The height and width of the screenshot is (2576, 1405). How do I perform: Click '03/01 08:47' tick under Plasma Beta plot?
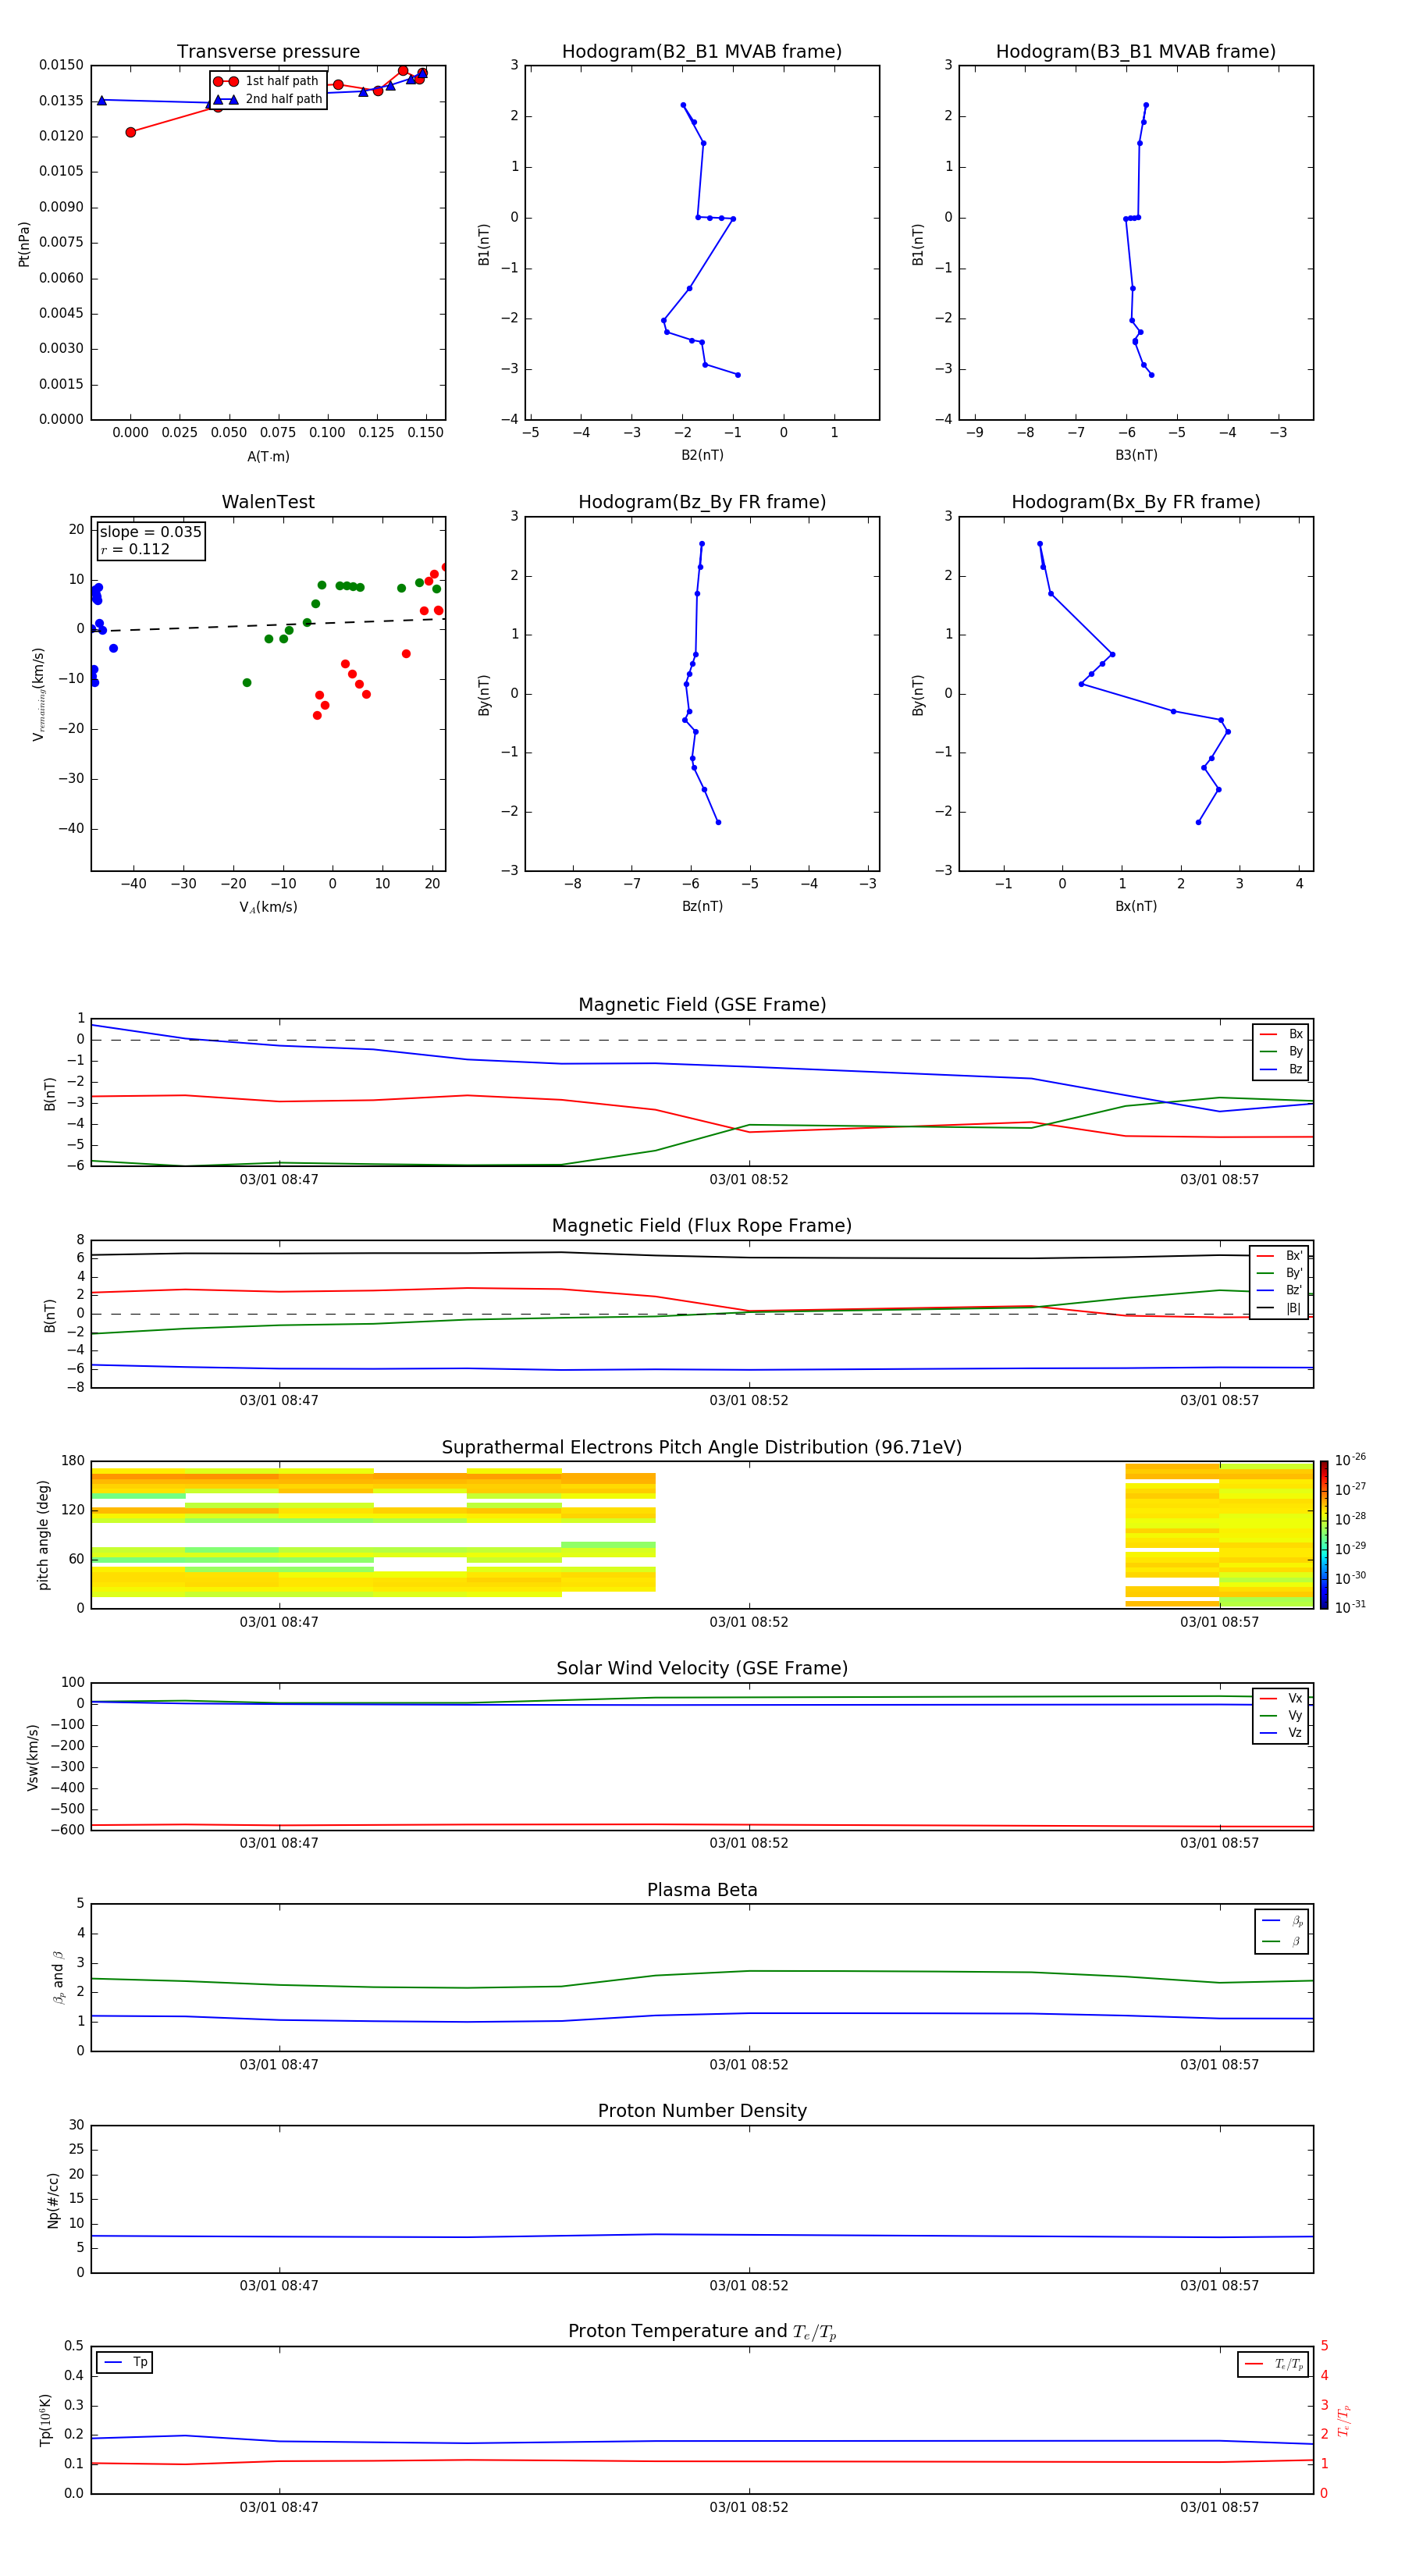pos(279,2065)
